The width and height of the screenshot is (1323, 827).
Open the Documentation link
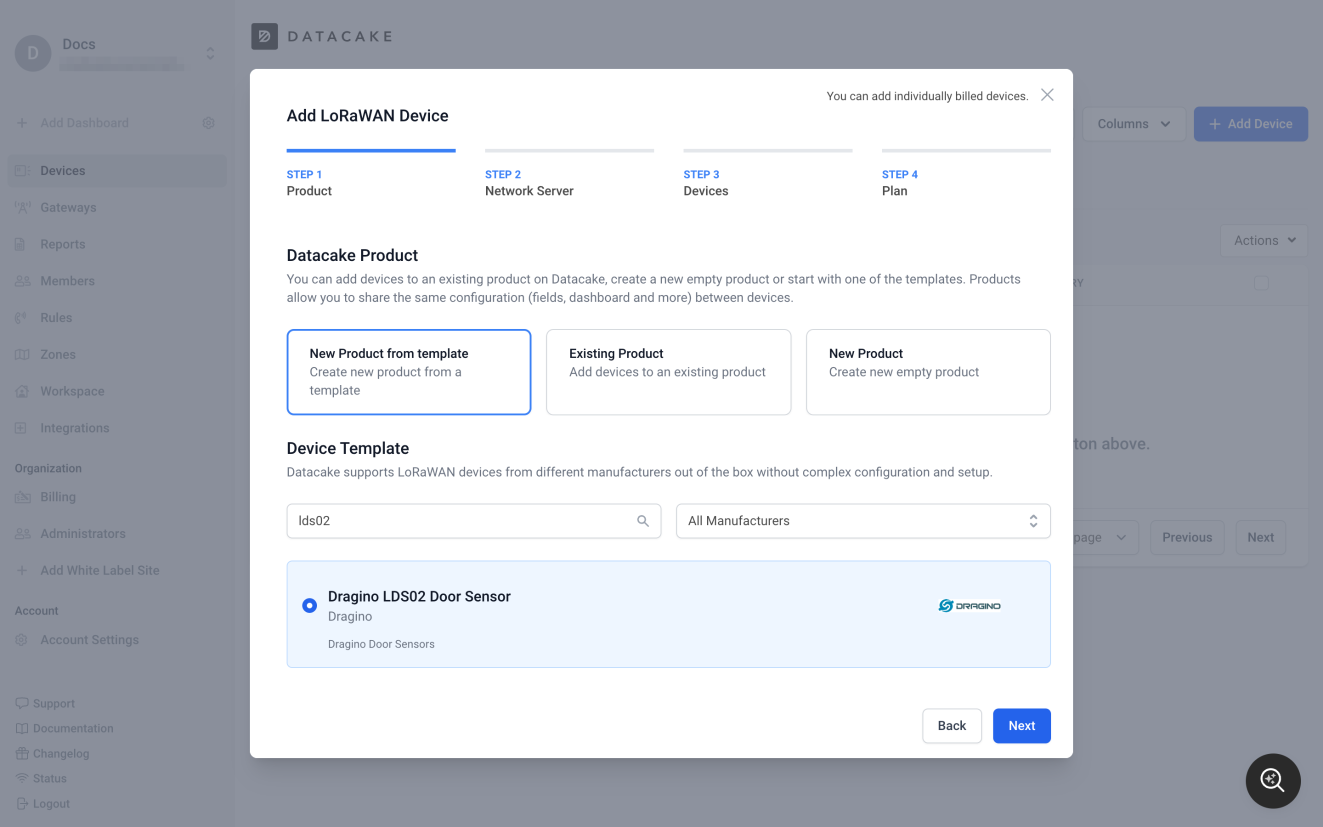[73, 728]
